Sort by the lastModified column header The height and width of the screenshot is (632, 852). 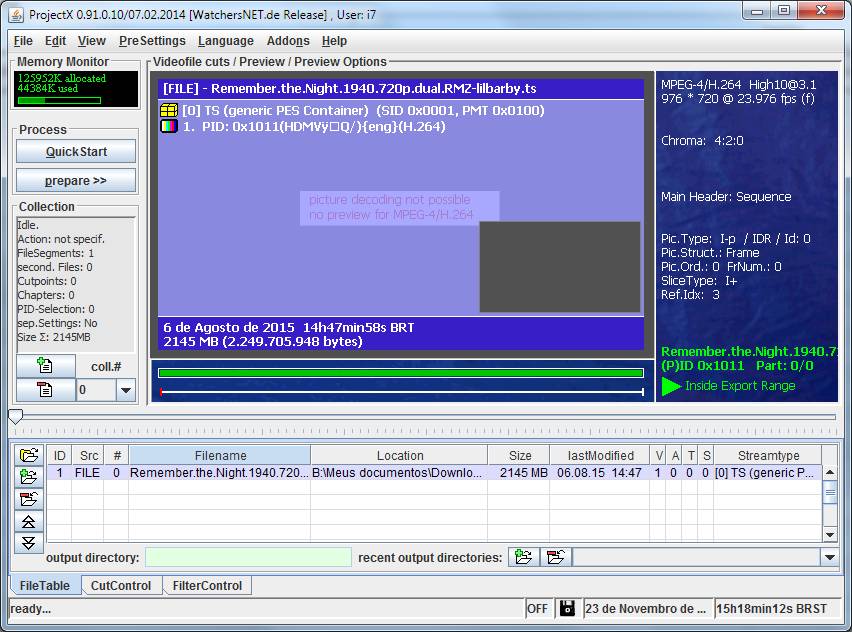coord(600,455)
